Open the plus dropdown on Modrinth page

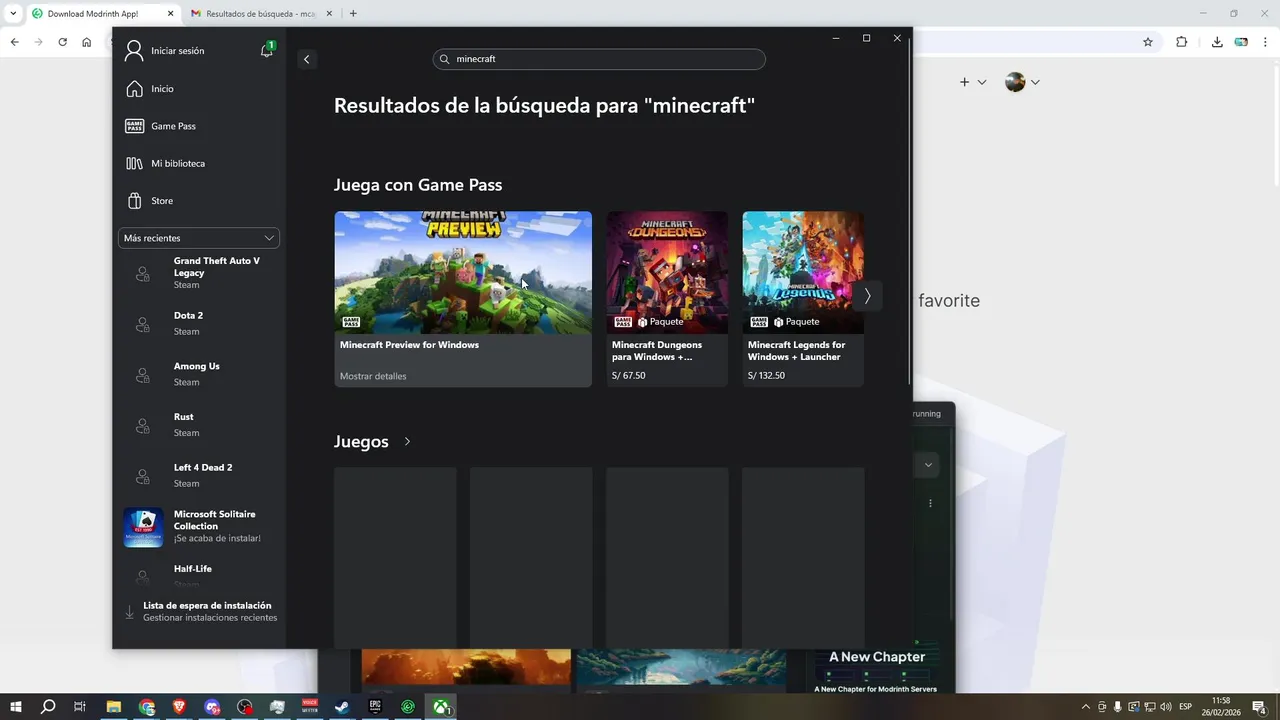coord(973,82)
